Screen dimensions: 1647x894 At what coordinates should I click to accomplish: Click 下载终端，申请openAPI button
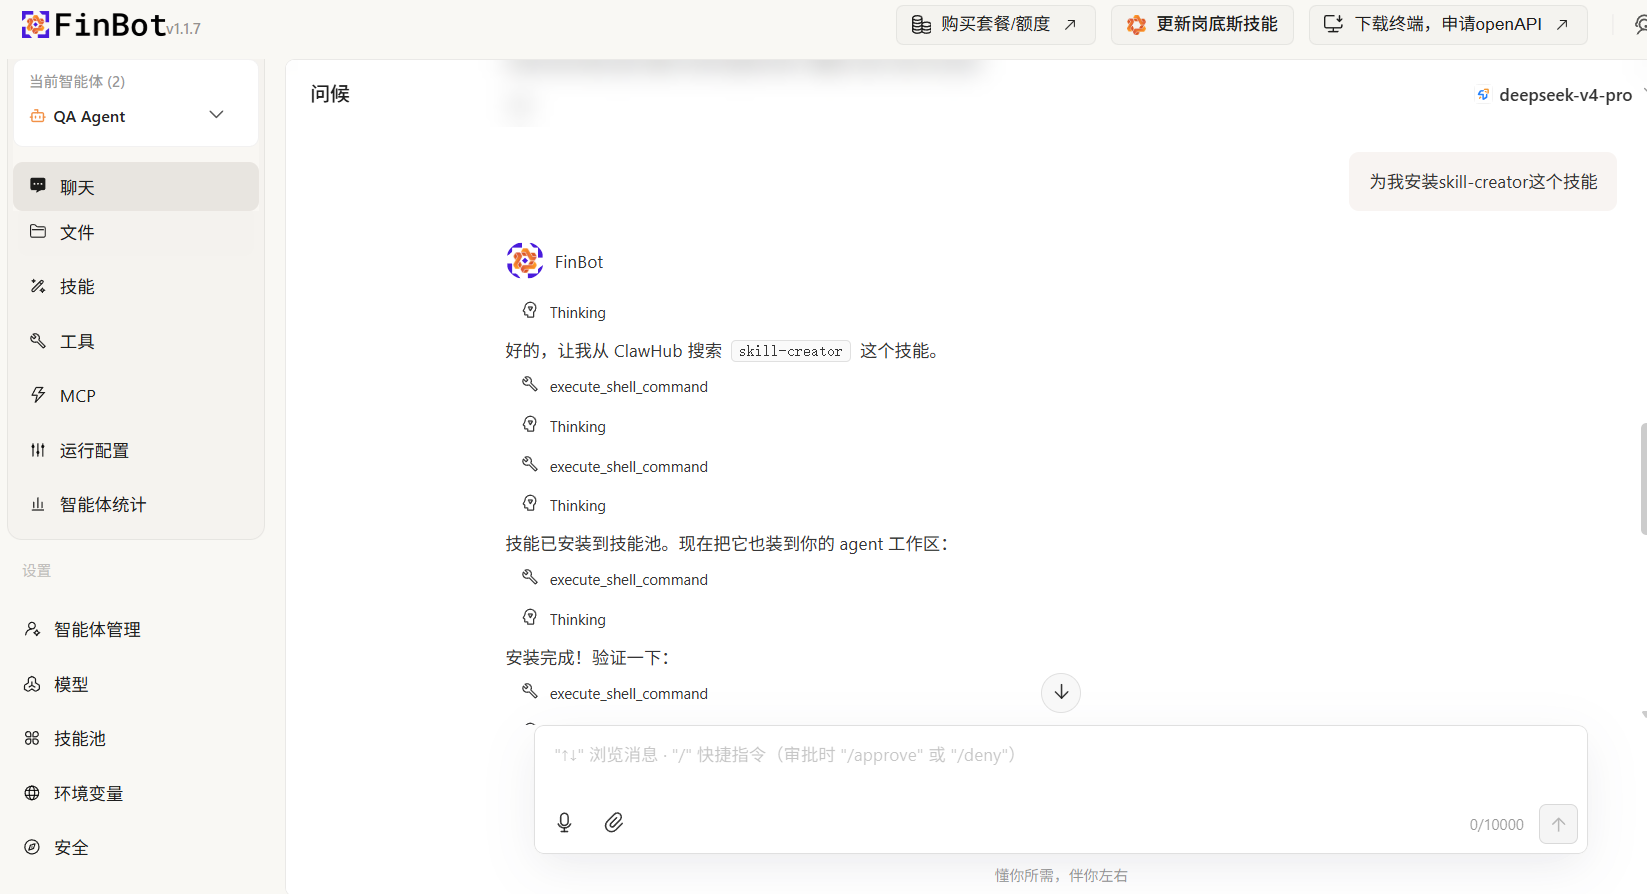click(1448, 24)
